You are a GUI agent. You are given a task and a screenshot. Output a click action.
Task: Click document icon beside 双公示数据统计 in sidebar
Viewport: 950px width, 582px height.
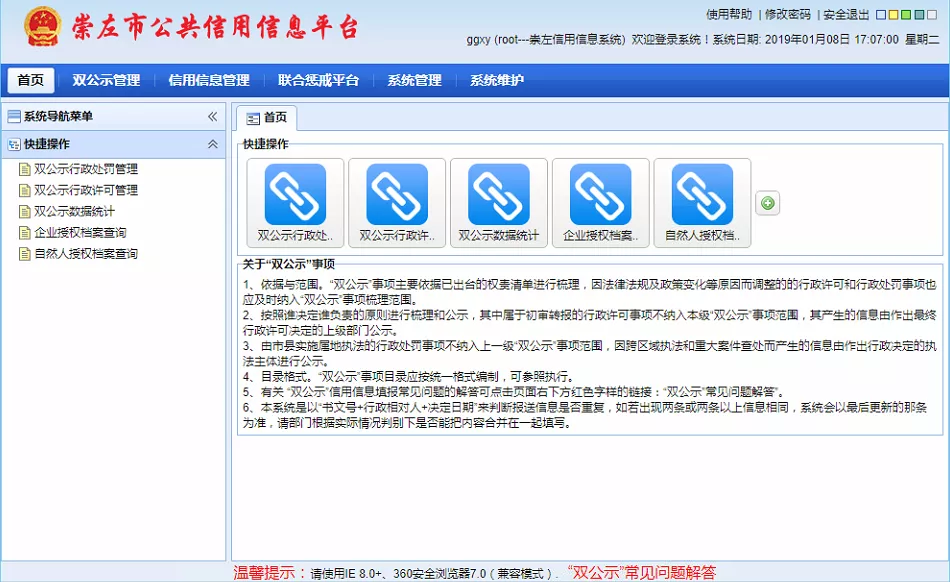(25, 211)
